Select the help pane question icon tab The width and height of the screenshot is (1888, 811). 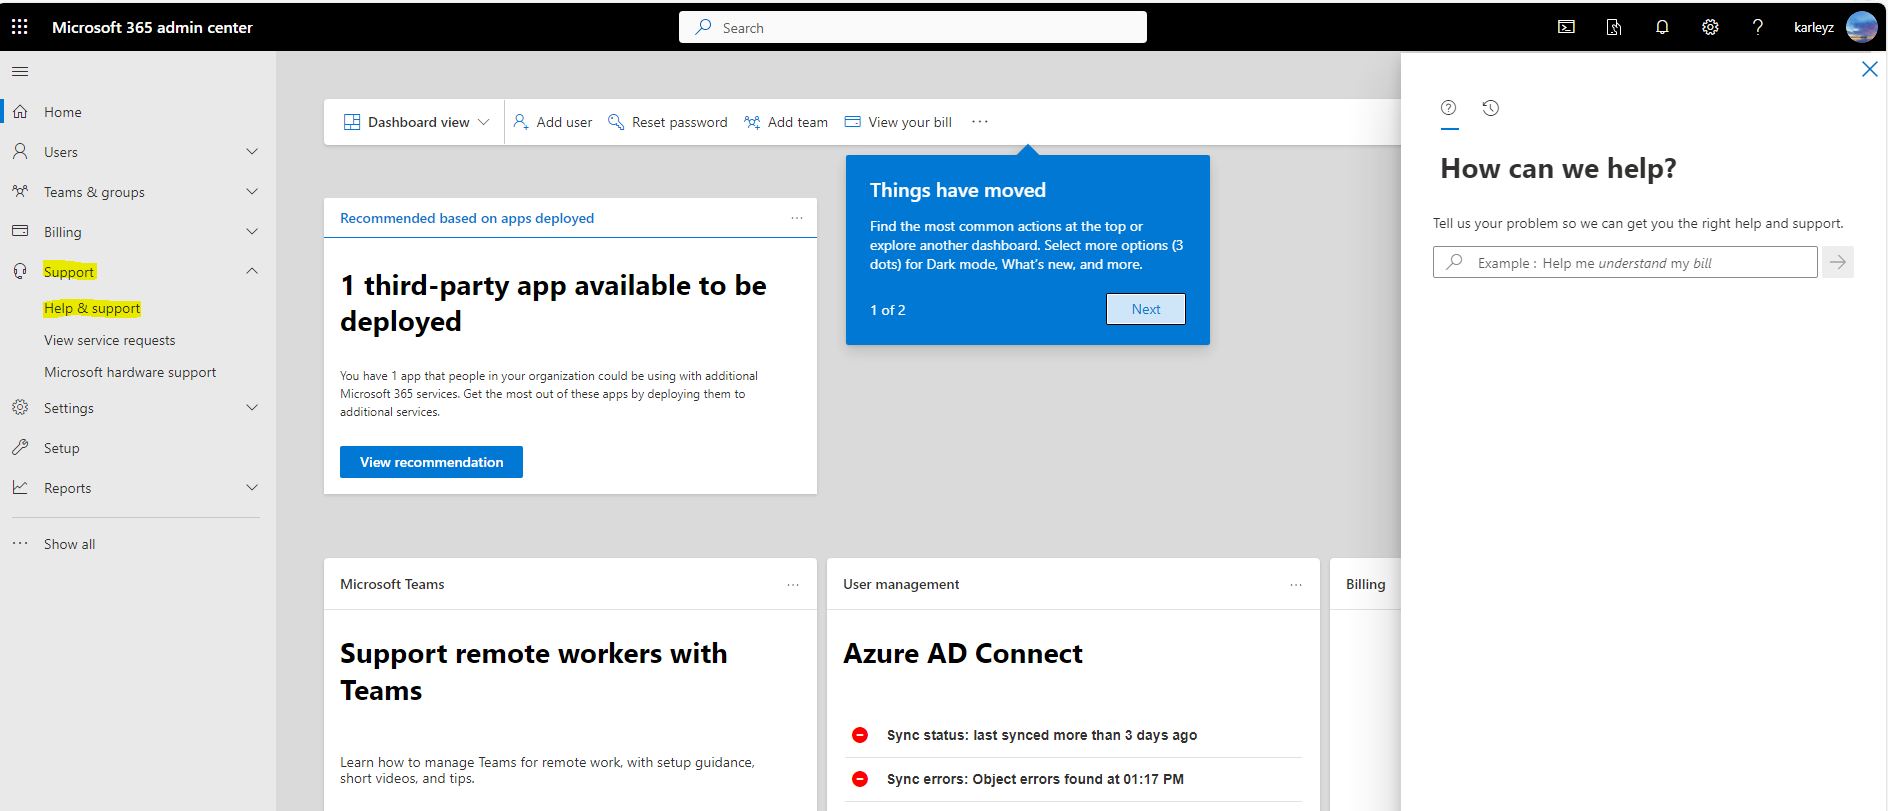[x=1449, y=108]
